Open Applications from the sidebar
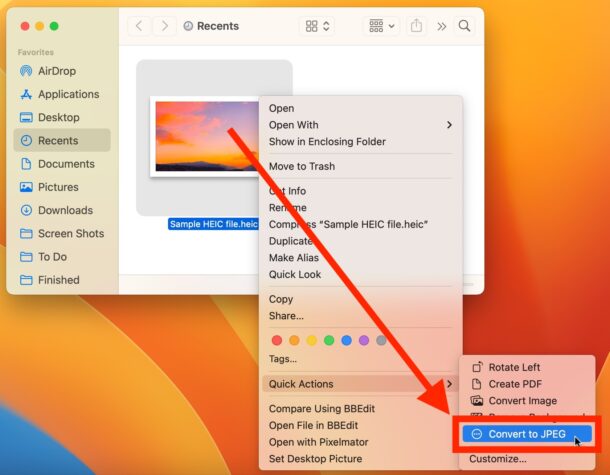The image size is (610, 475). (26, 94)
